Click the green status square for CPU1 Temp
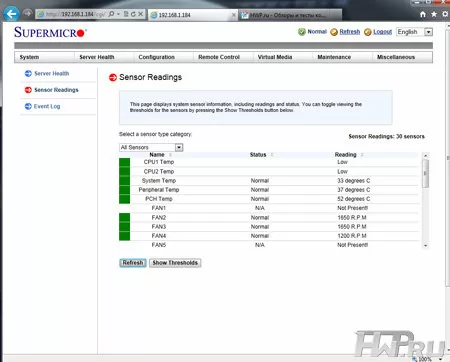The image size is (450, 362). 124,162
